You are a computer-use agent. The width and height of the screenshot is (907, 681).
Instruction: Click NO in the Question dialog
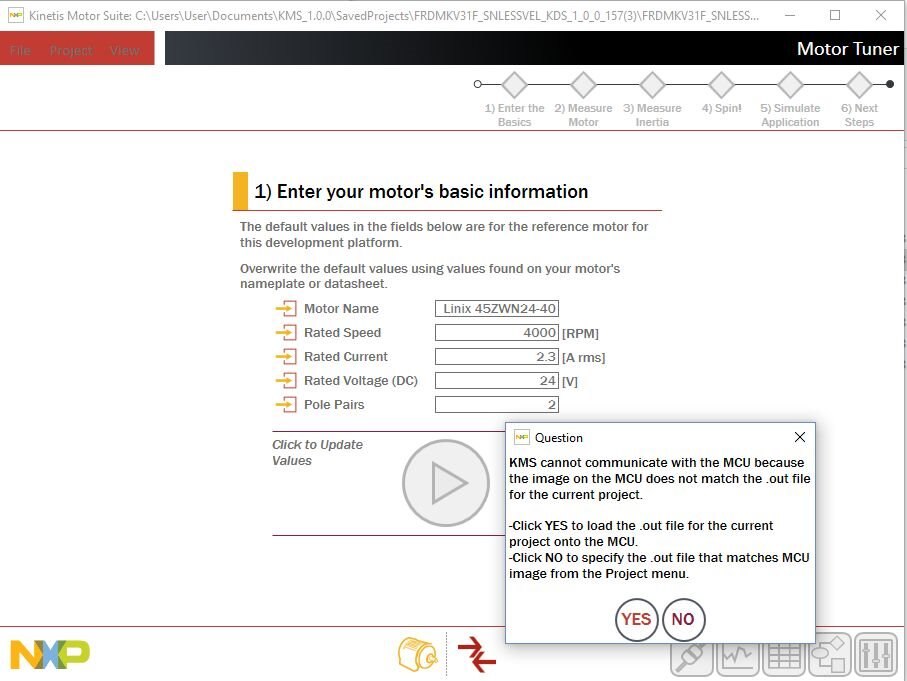683,620
